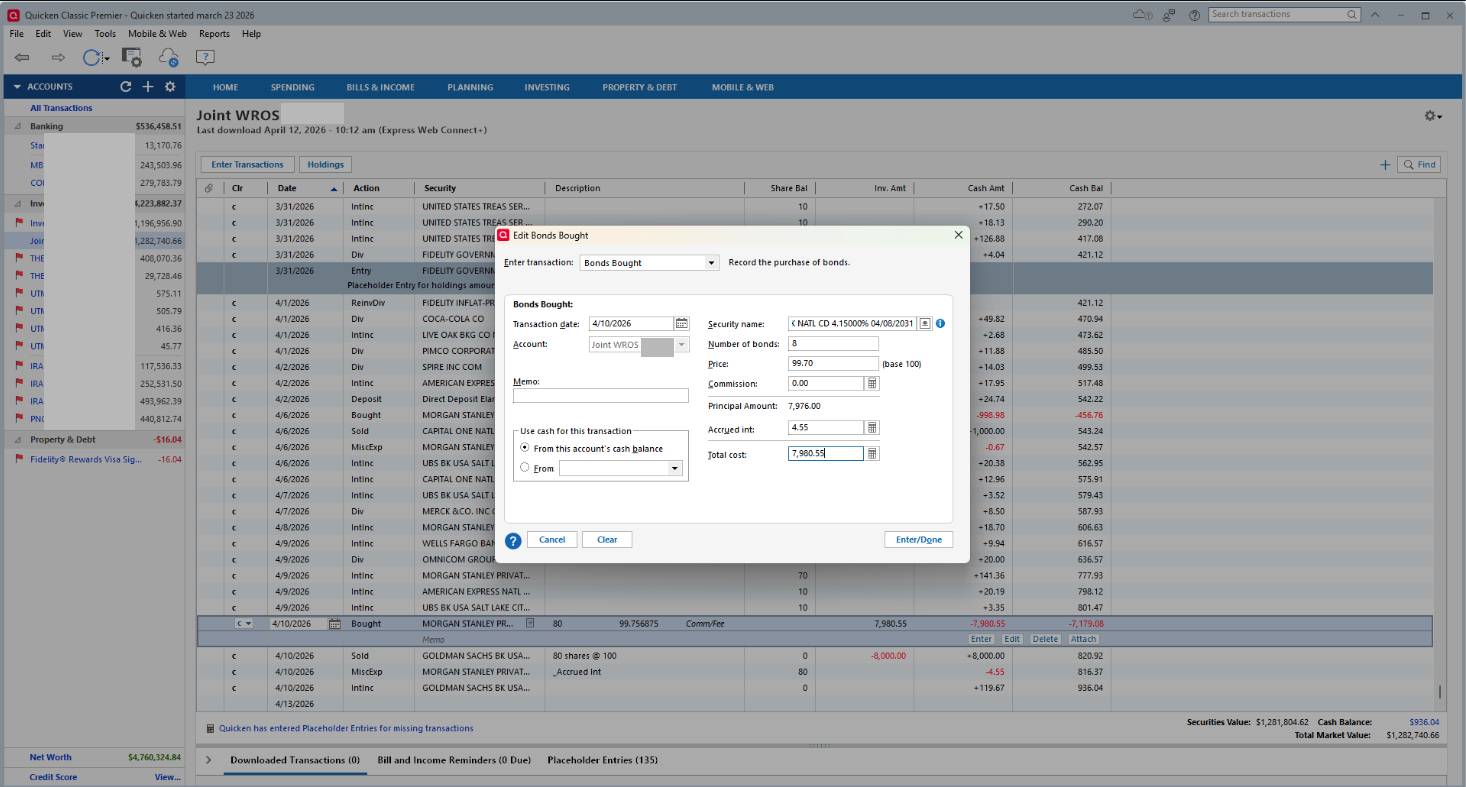Image resolution: width=1466 pixels, height=787 pixels.
Task: Open the From account dropdown list
Action: coord(675,468)
